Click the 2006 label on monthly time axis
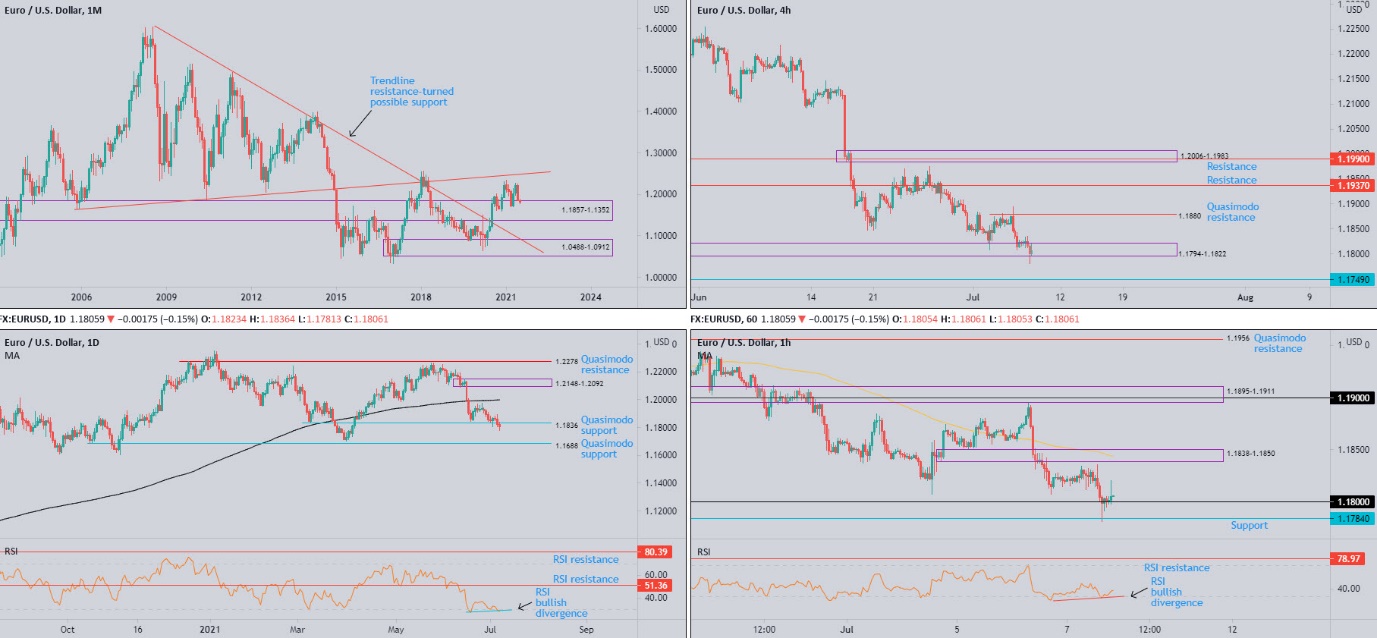Image resolution: width=1377 pixels, height=638 pixels. [82, 297]
